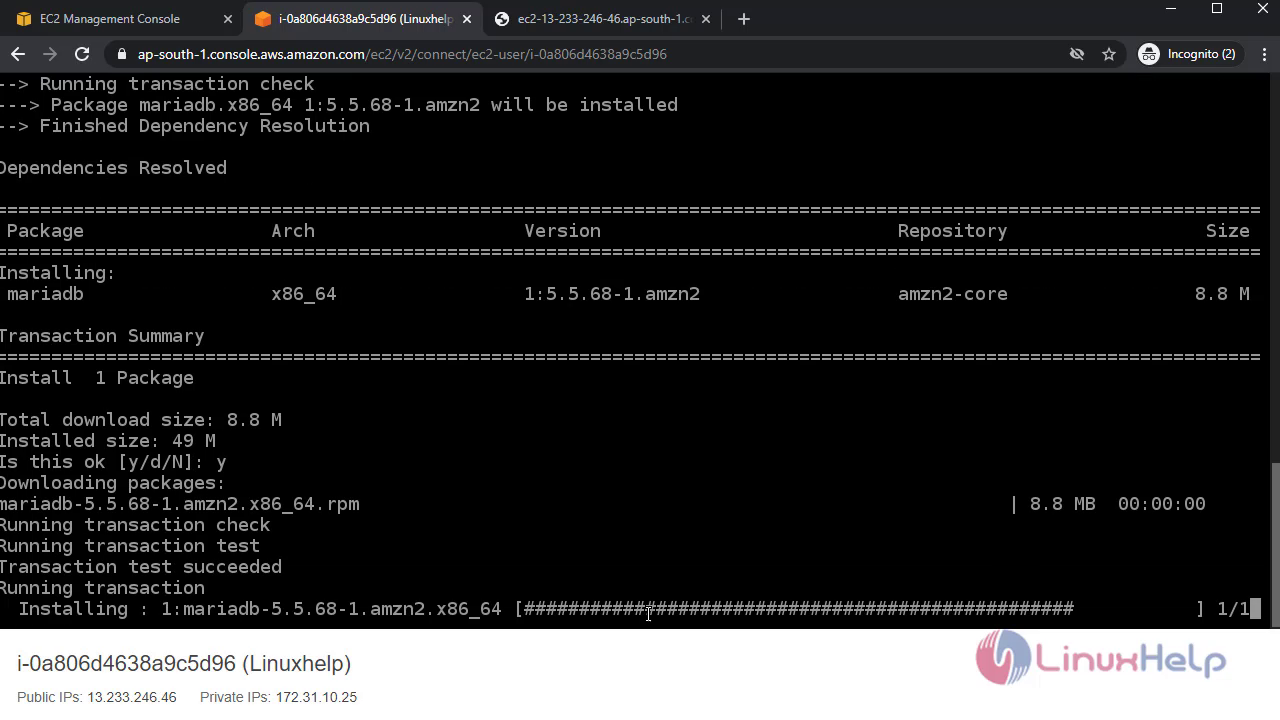Close the i-0a806d4638a9c5d96 browser tab
Viewport: 1280px width, 720px height.
pyautogui.click(x=466, y=19)
